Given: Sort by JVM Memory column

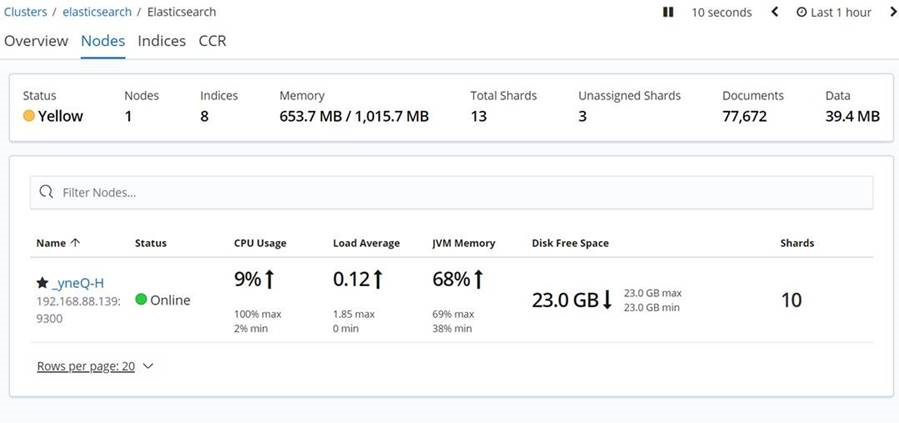Looking at the screenshot, I should 464,243.
